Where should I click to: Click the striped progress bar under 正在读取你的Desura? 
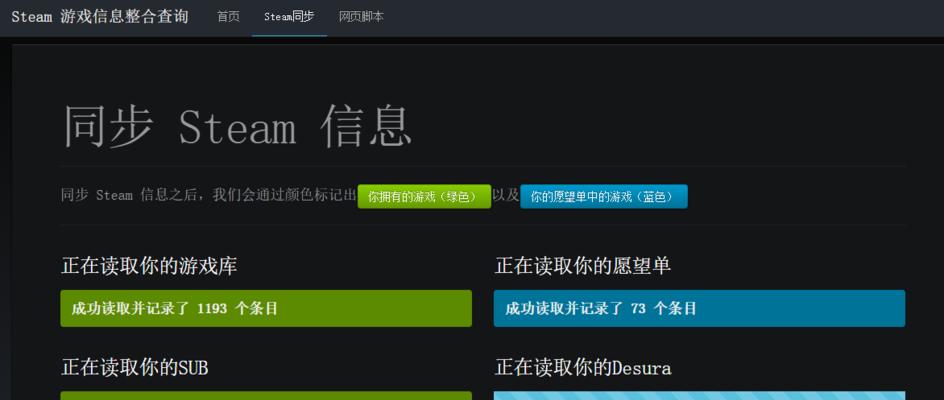pyautogui.click(x=699, y=395)
